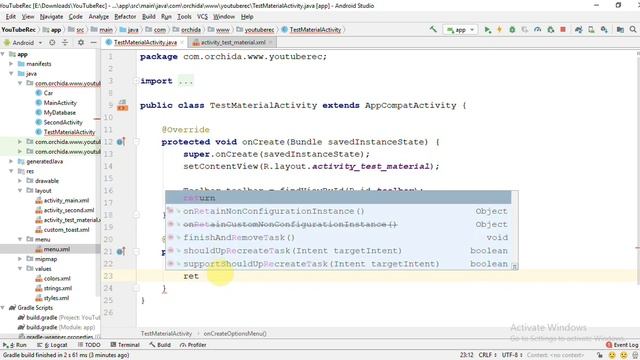This screenshot has height=360, width=640.
Task: Expand the mipmap folder
Action: 20,259
